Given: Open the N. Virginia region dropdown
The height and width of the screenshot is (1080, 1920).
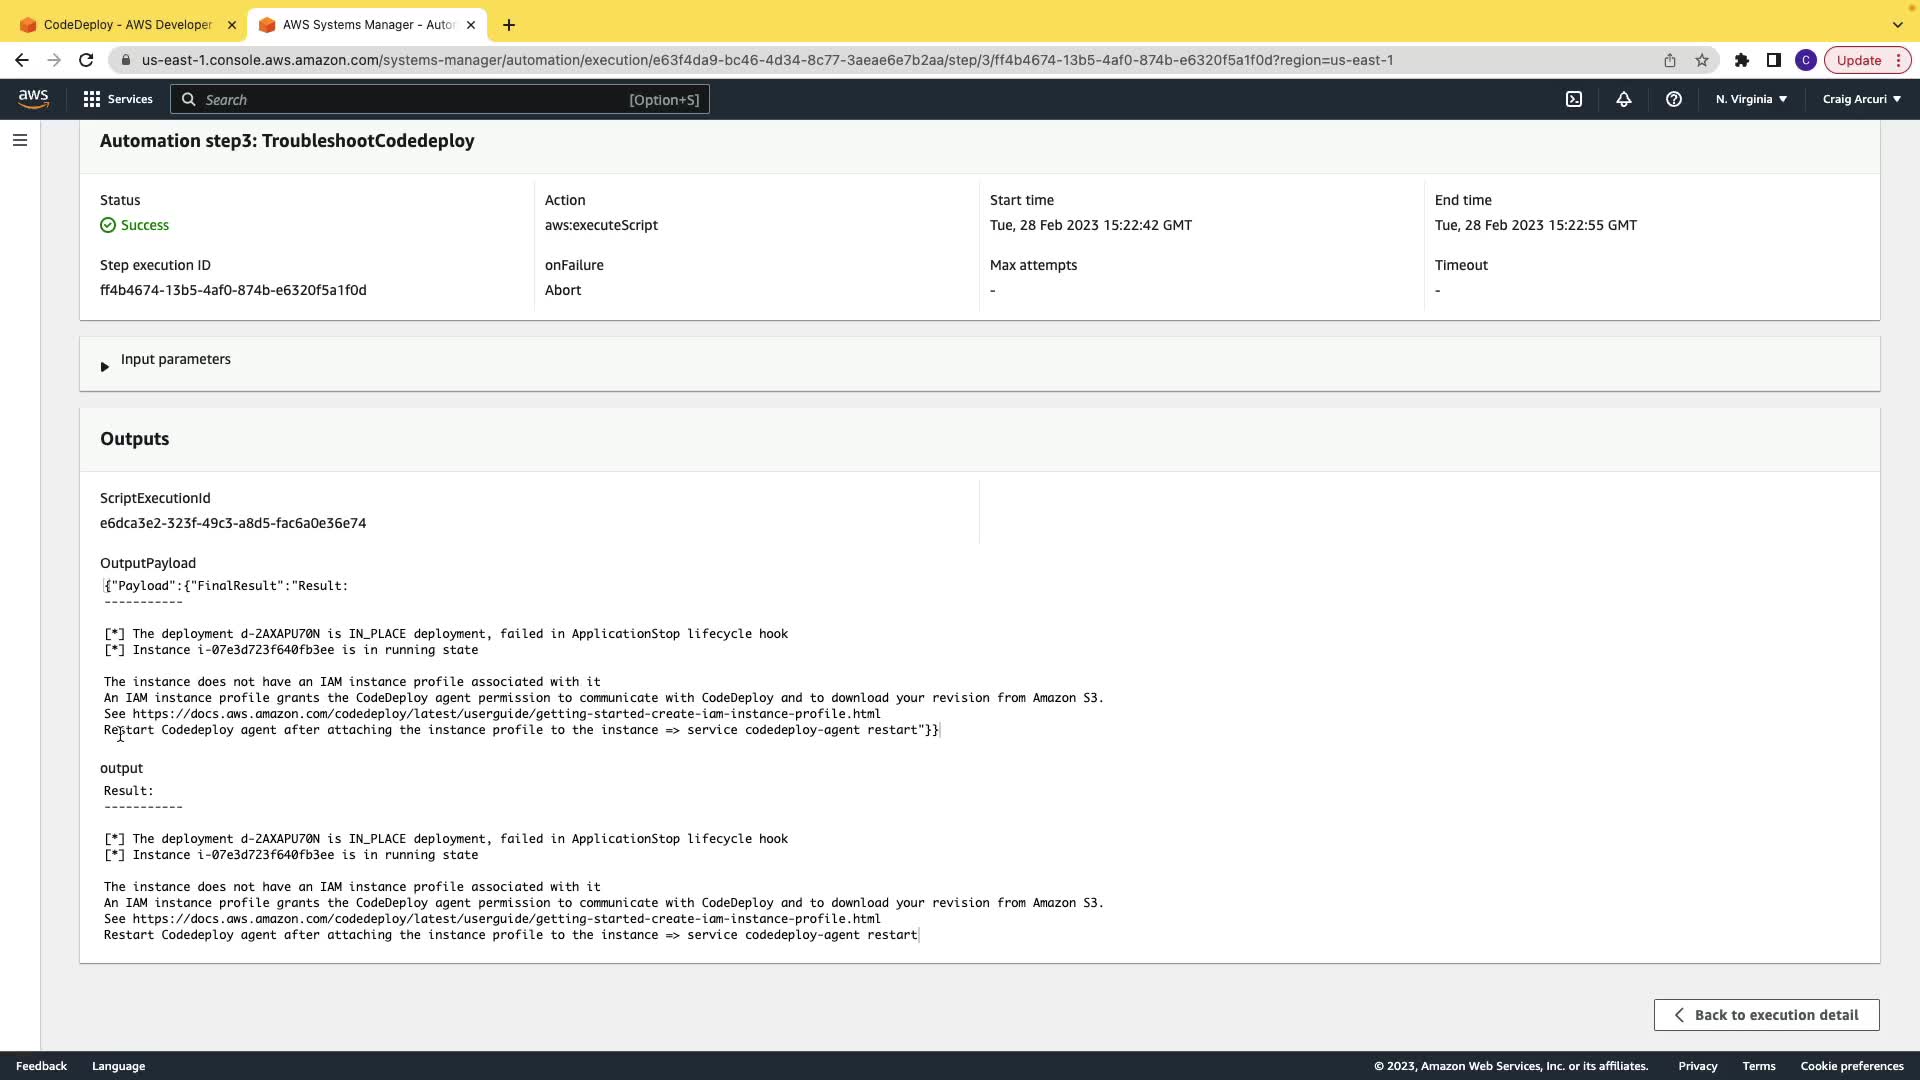Looking at the screenshot, I should 1751,99.
